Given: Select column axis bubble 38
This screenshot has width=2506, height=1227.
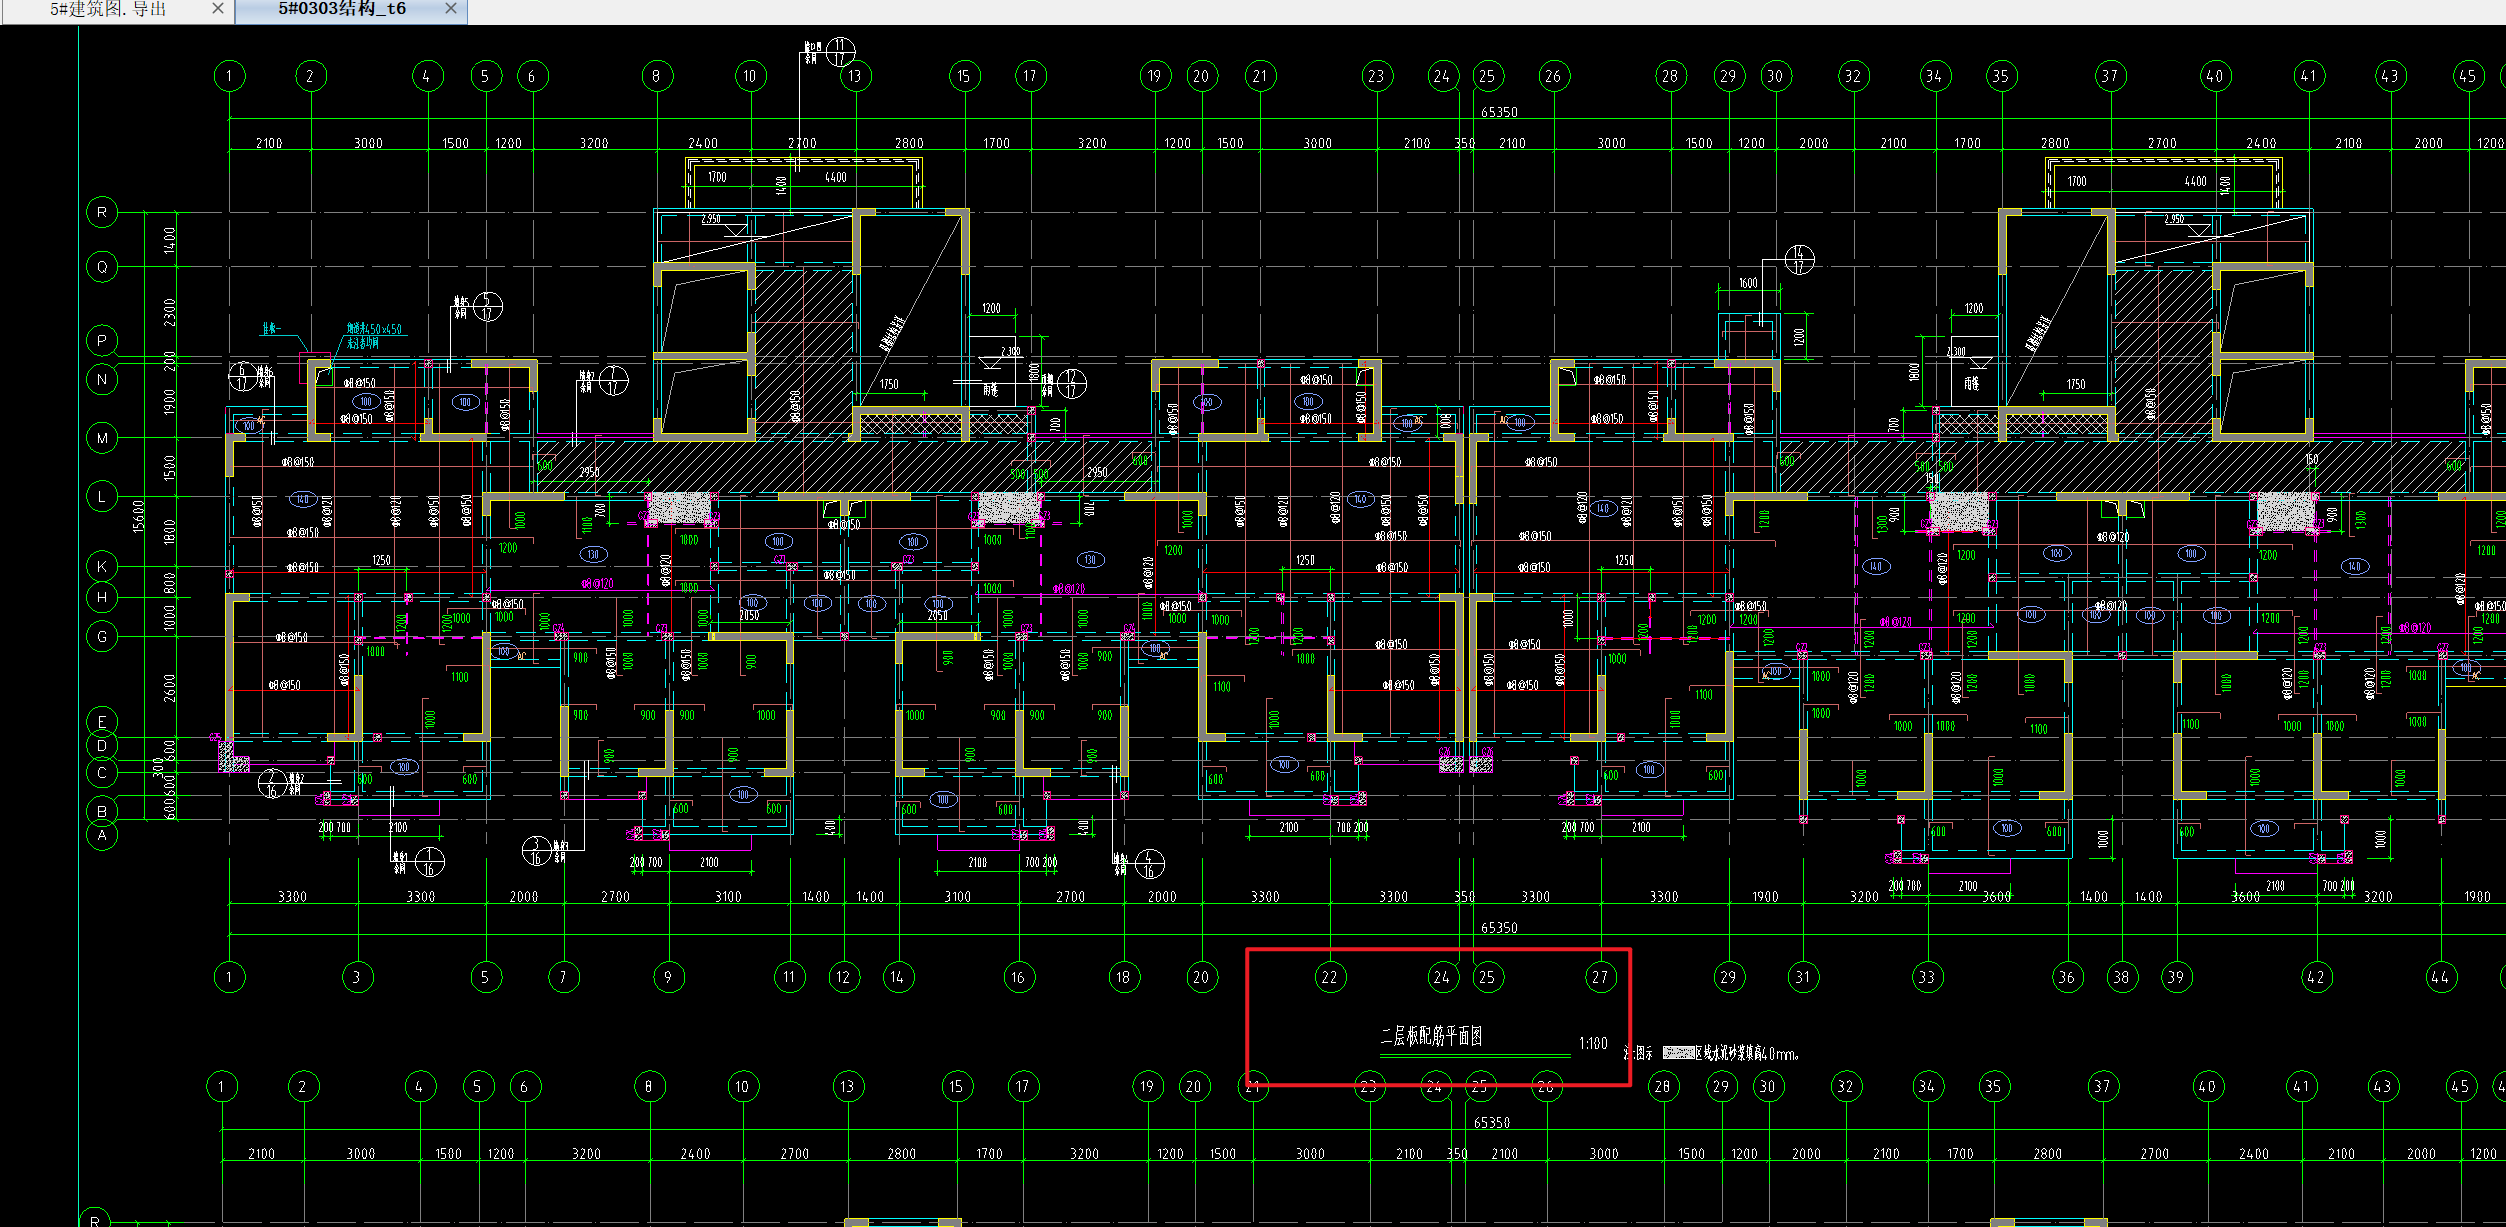Looking at the screenshot, I should pos(2122,977).
